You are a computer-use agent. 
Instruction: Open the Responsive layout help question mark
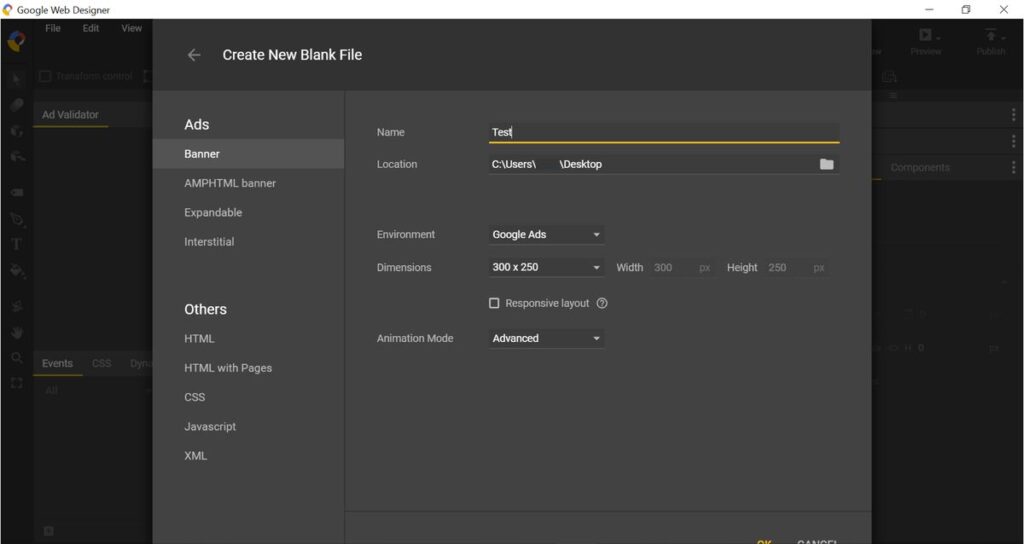tap(602, 303)
